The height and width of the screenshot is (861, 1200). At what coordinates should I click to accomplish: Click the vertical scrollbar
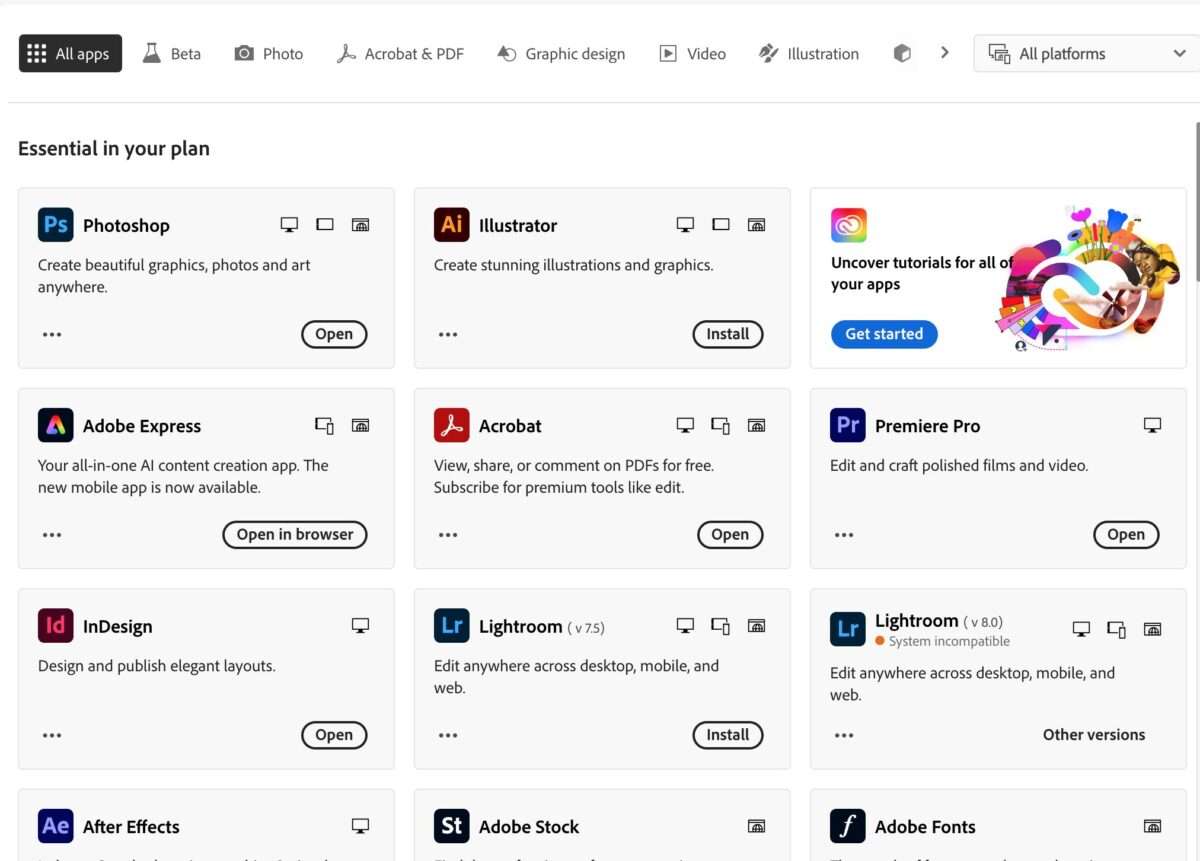click(1197, 200)
